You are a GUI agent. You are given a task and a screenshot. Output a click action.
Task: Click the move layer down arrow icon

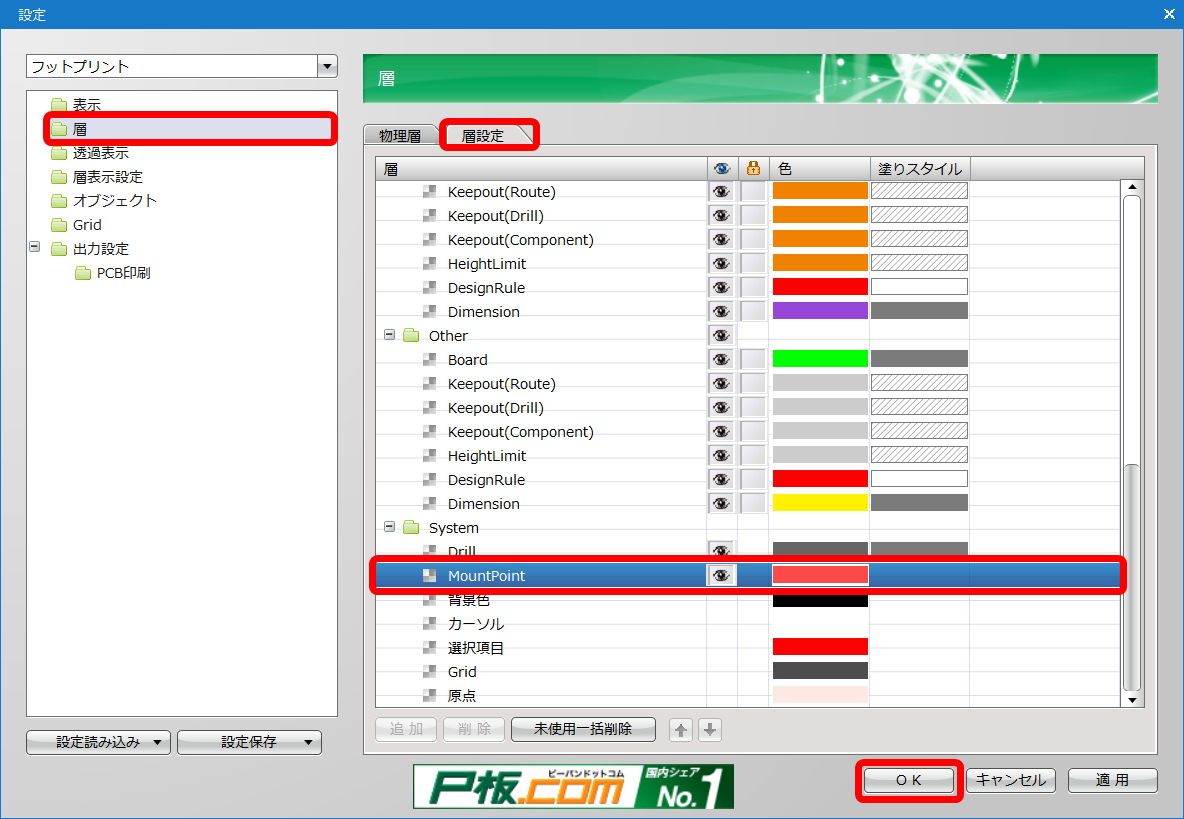[x=710, y=730]
